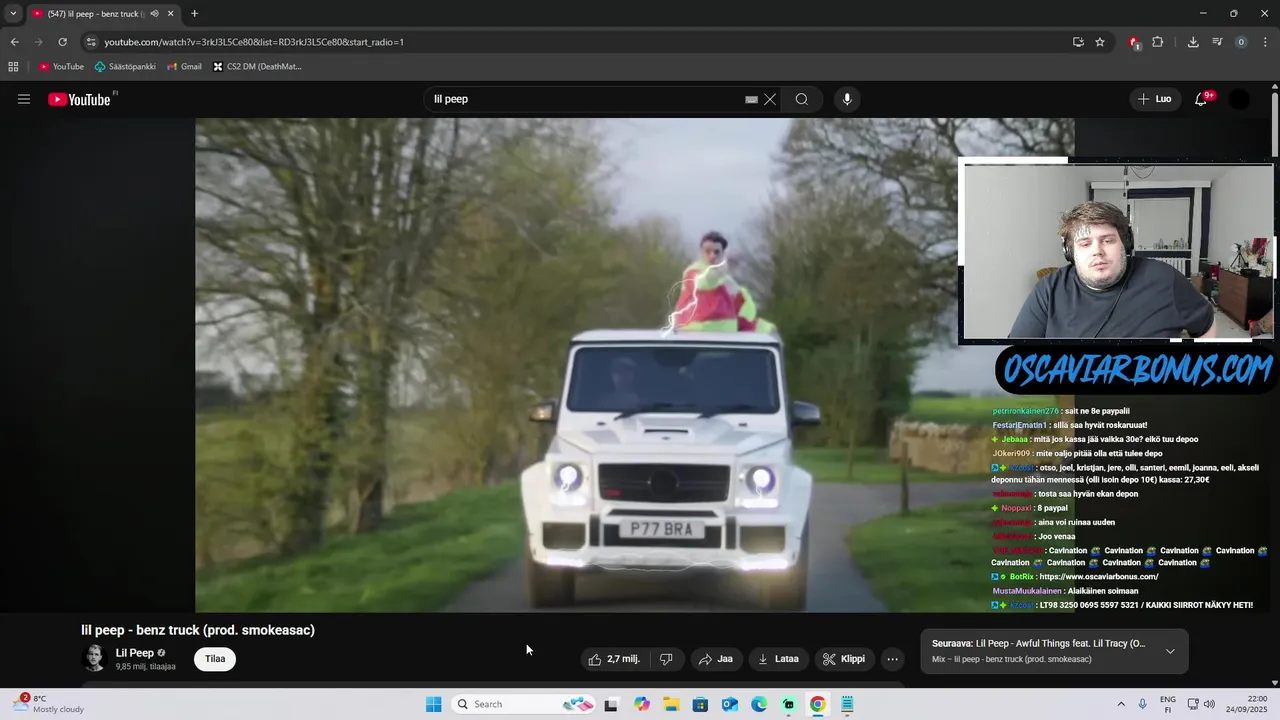This screenshot has width=1280, height=720.
Task: Open Chrome profile button
Action: (x=1241, y=42)
